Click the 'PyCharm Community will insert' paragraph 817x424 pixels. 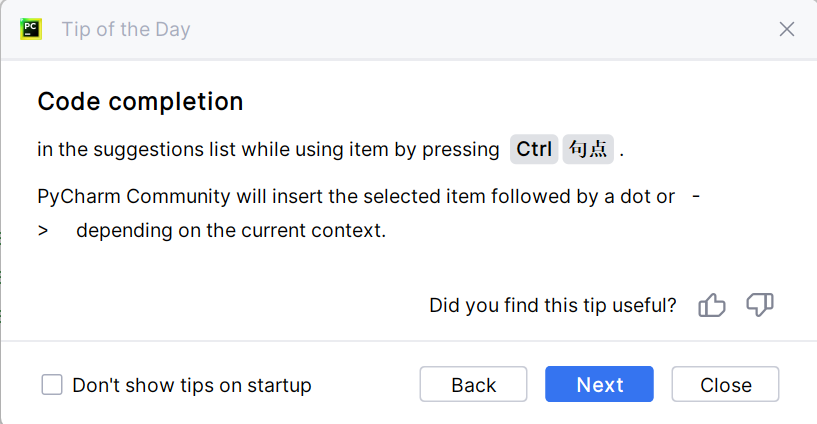point(355,196)
